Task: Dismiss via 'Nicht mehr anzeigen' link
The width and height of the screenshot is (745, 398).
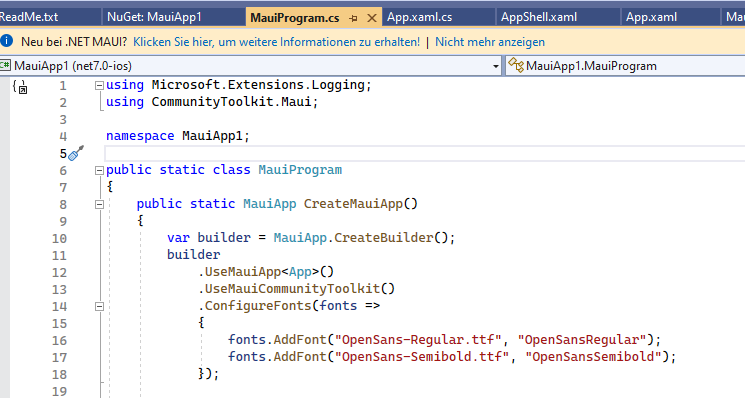Action: (x=490, y=42)
